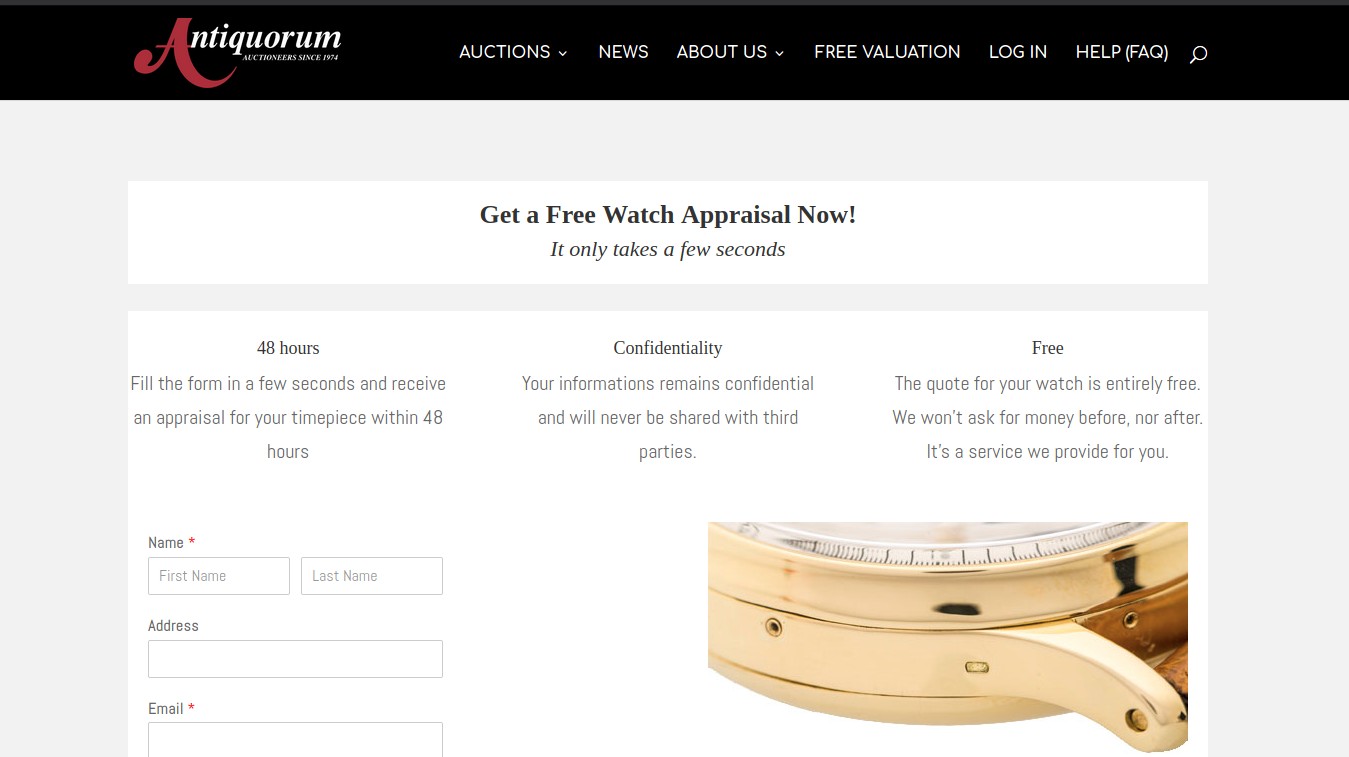Open the News menu item
The image size is (1349, 757).
pyautogui.click(x=623, y=52)
